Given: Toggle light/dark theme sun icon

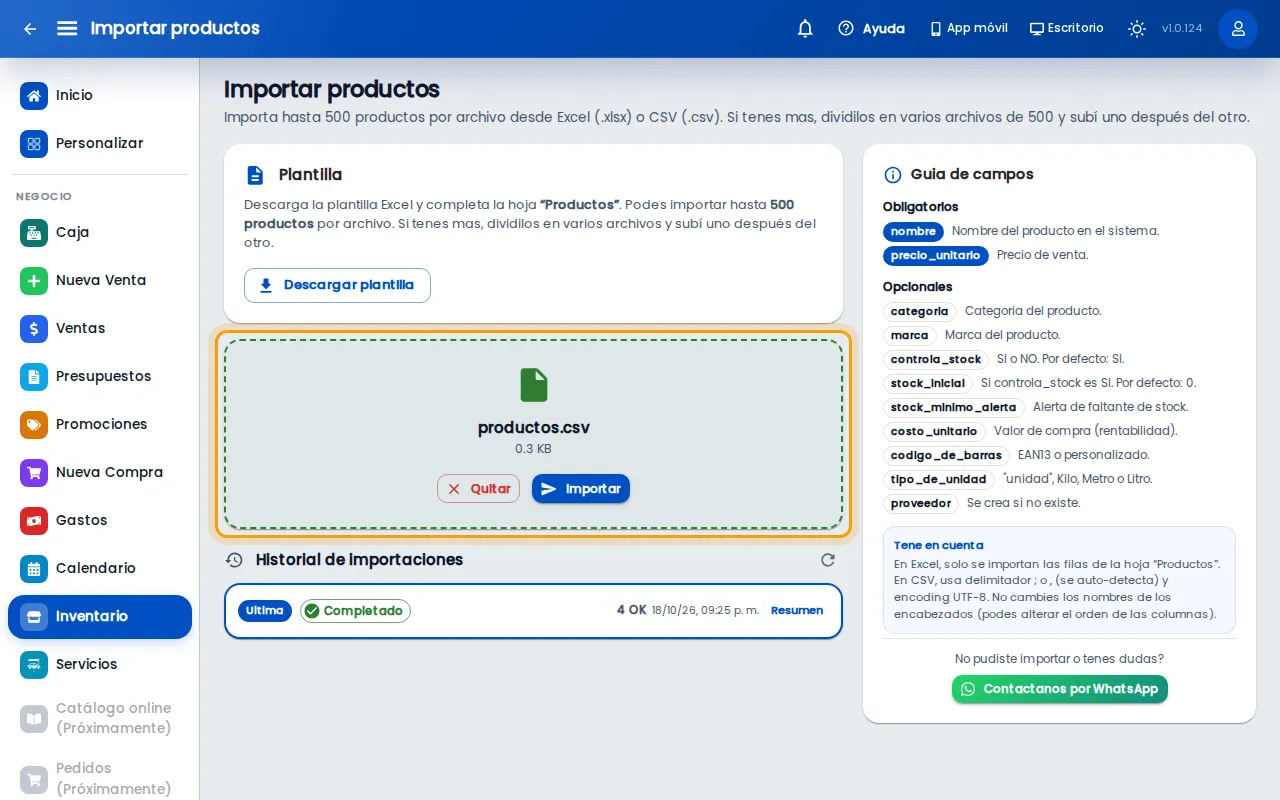Looking at the screenshot, I should click(1137, 29).
